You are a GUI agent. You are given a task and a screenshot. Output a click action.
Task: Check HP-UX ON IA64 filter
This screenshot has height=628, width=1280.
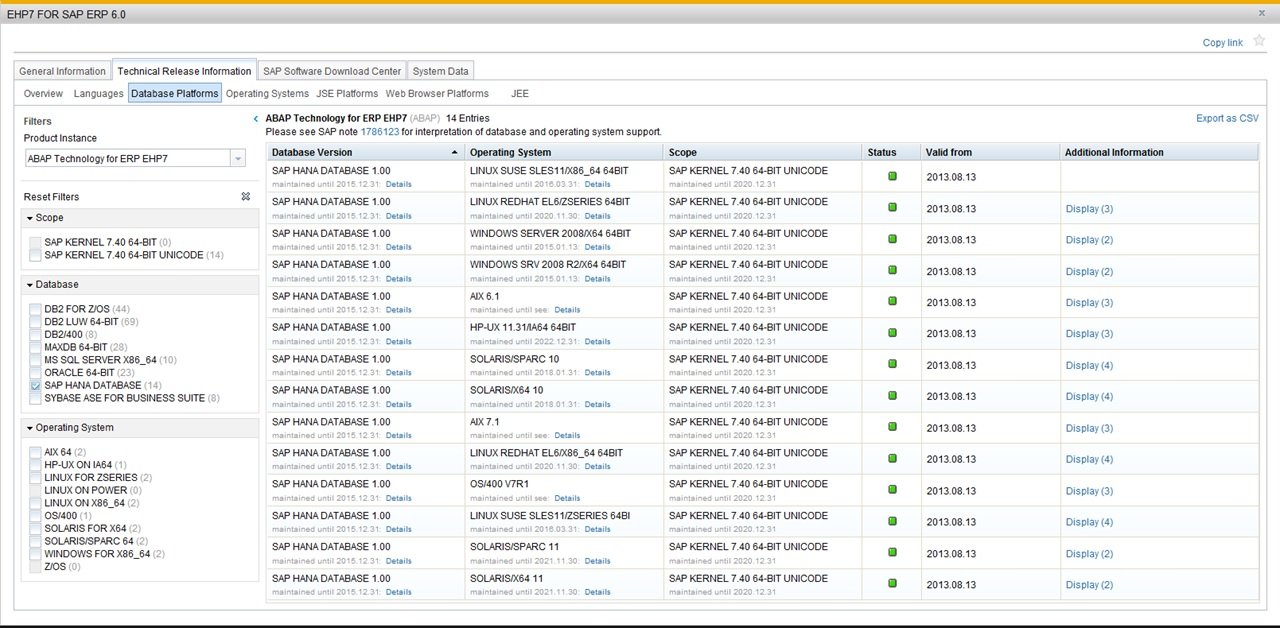point(36,465)
